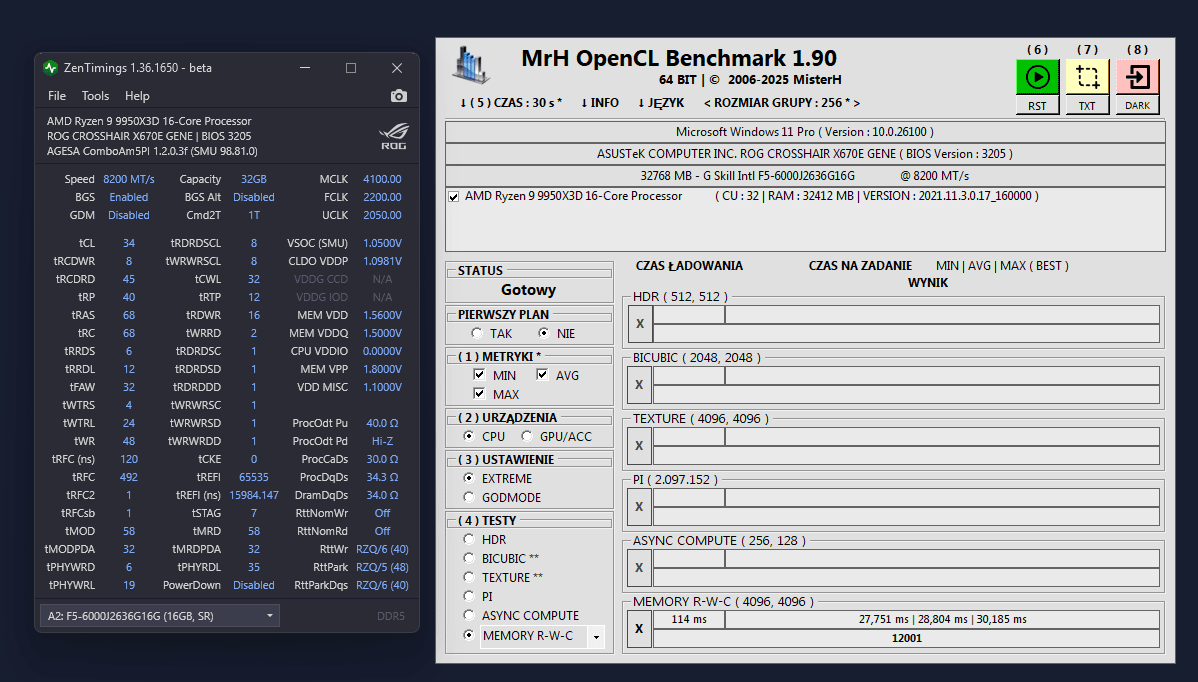
Task: Click the CZAS : 30 s time setting
Action: coord(511,102)
